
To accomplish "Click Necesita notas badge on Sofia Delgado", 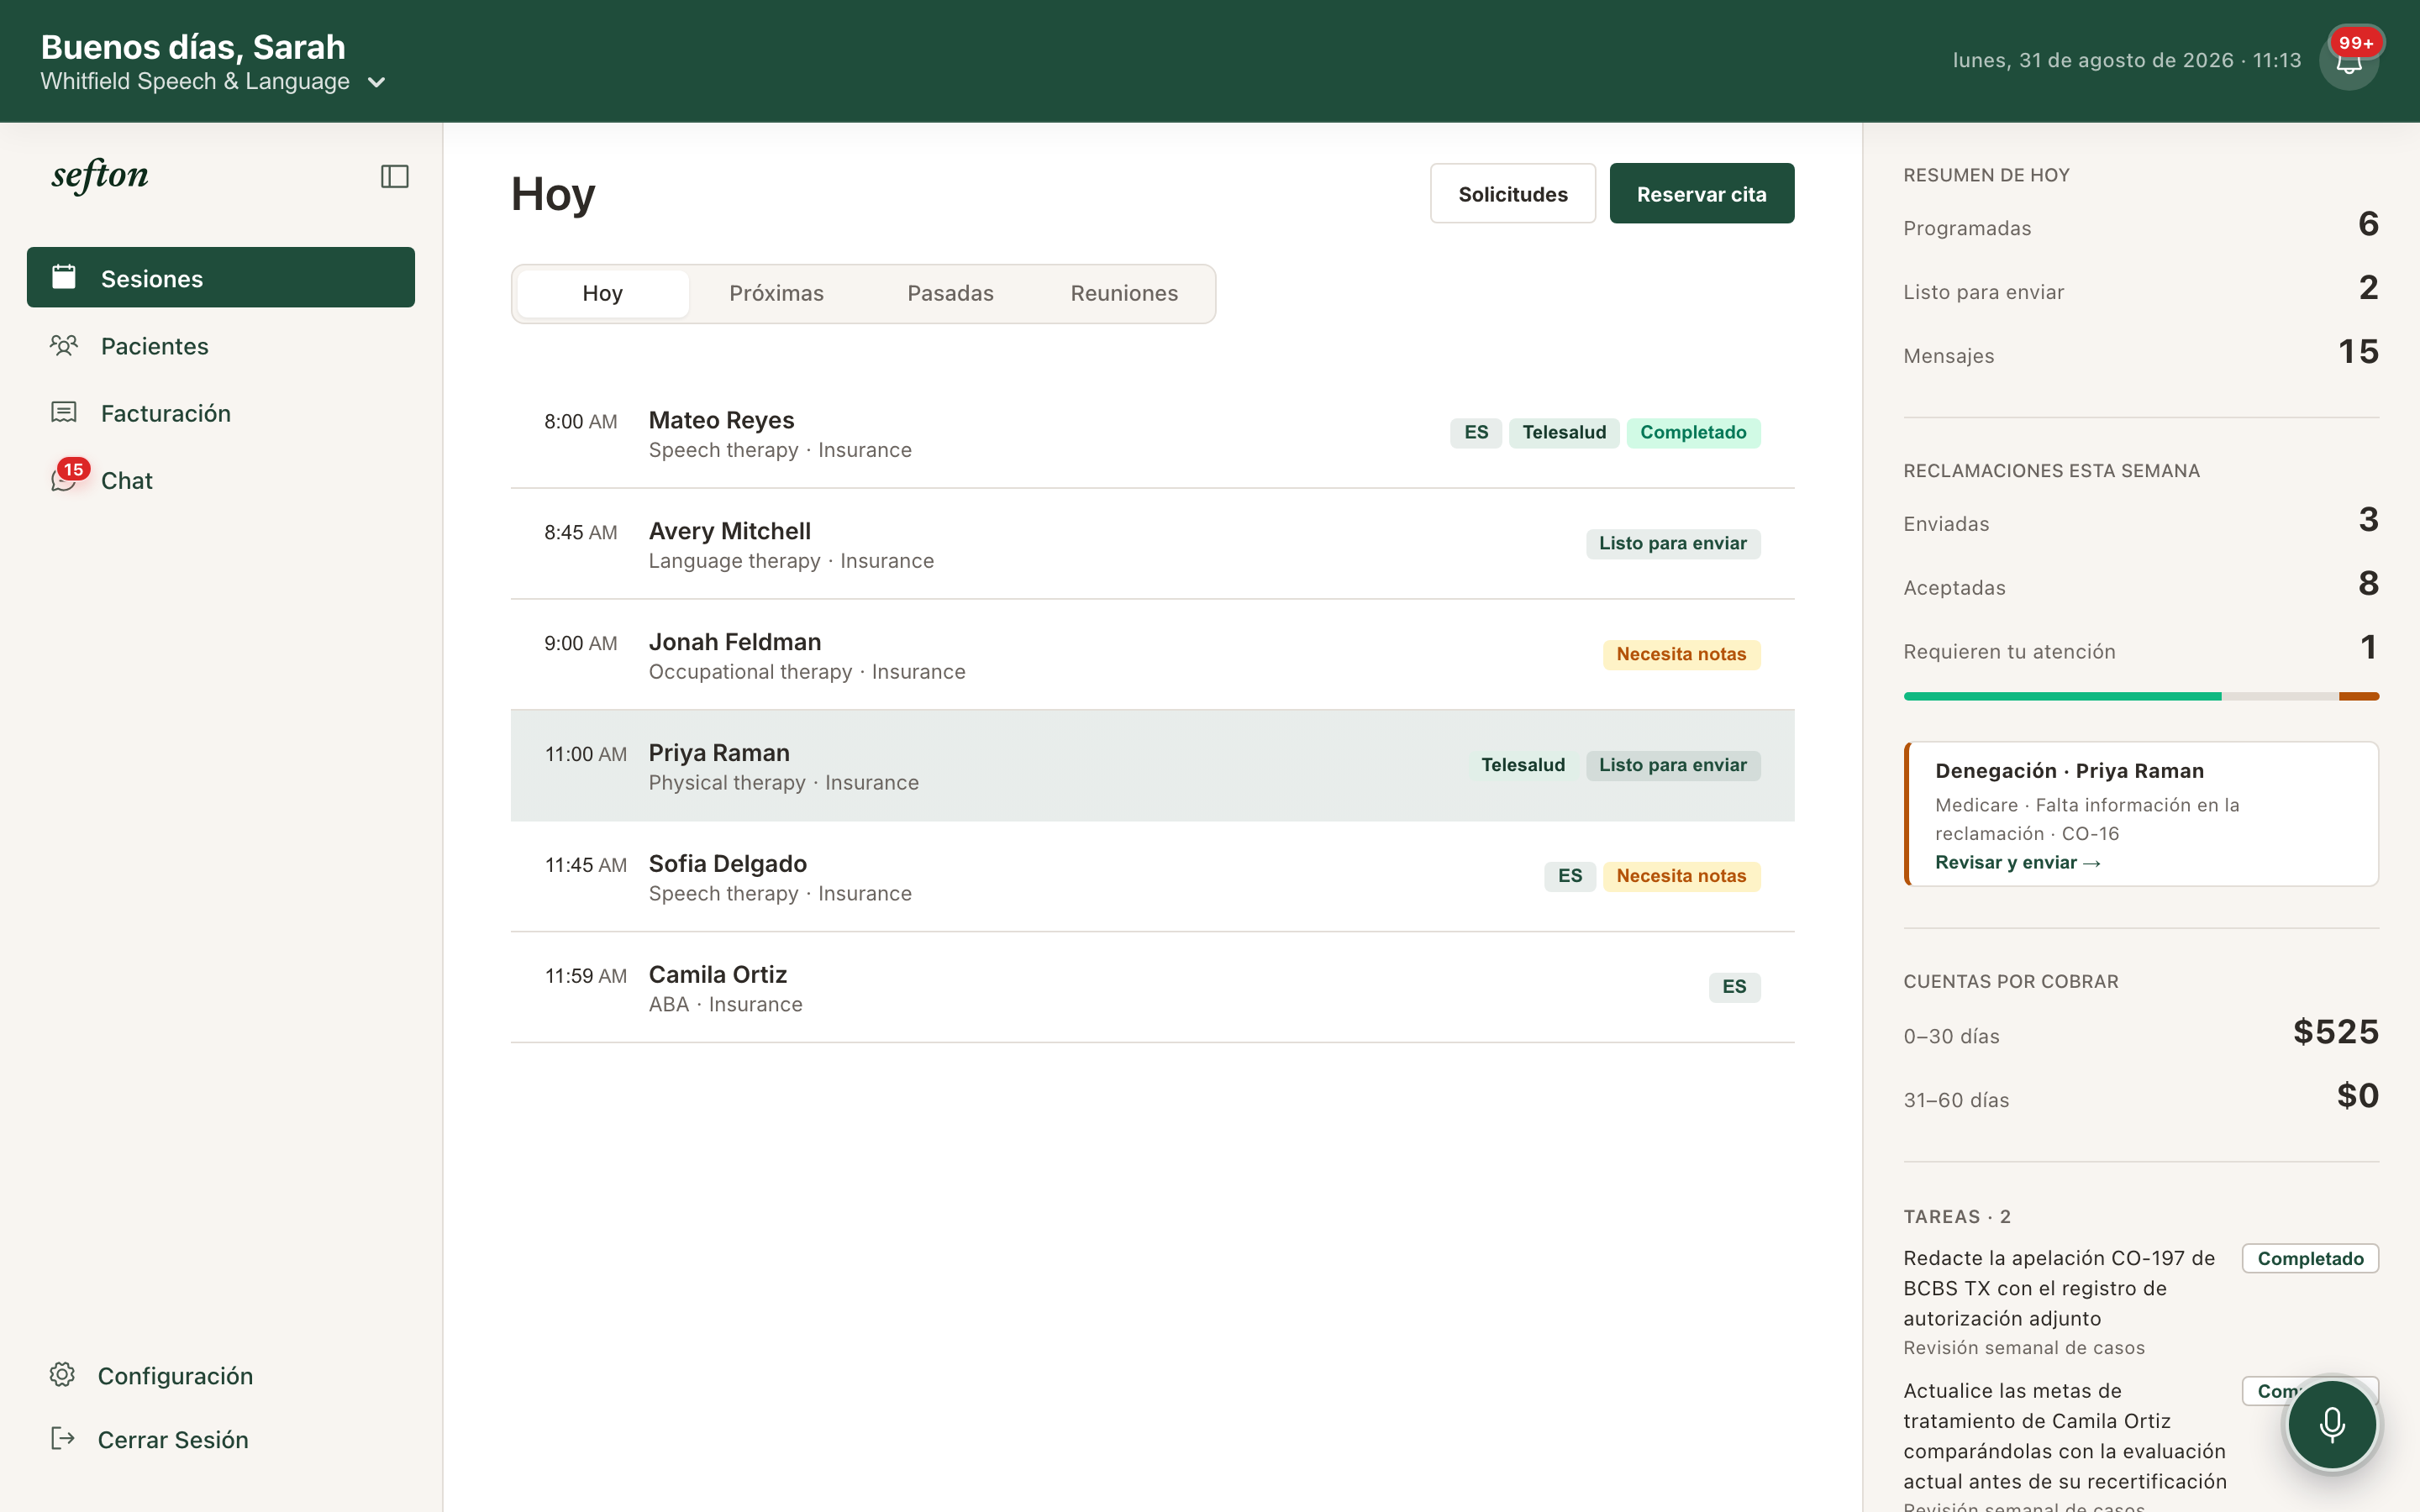I will 1681,877.
